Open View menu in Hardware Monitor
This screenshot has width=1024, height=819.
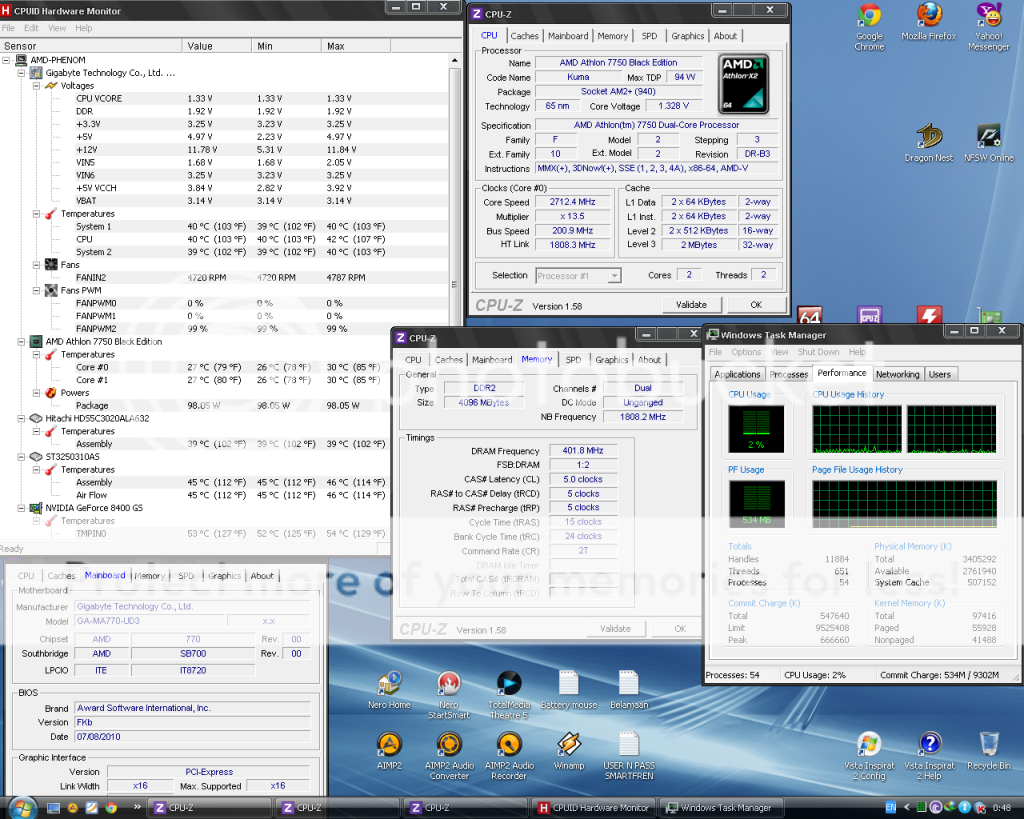tap(57, 28)
